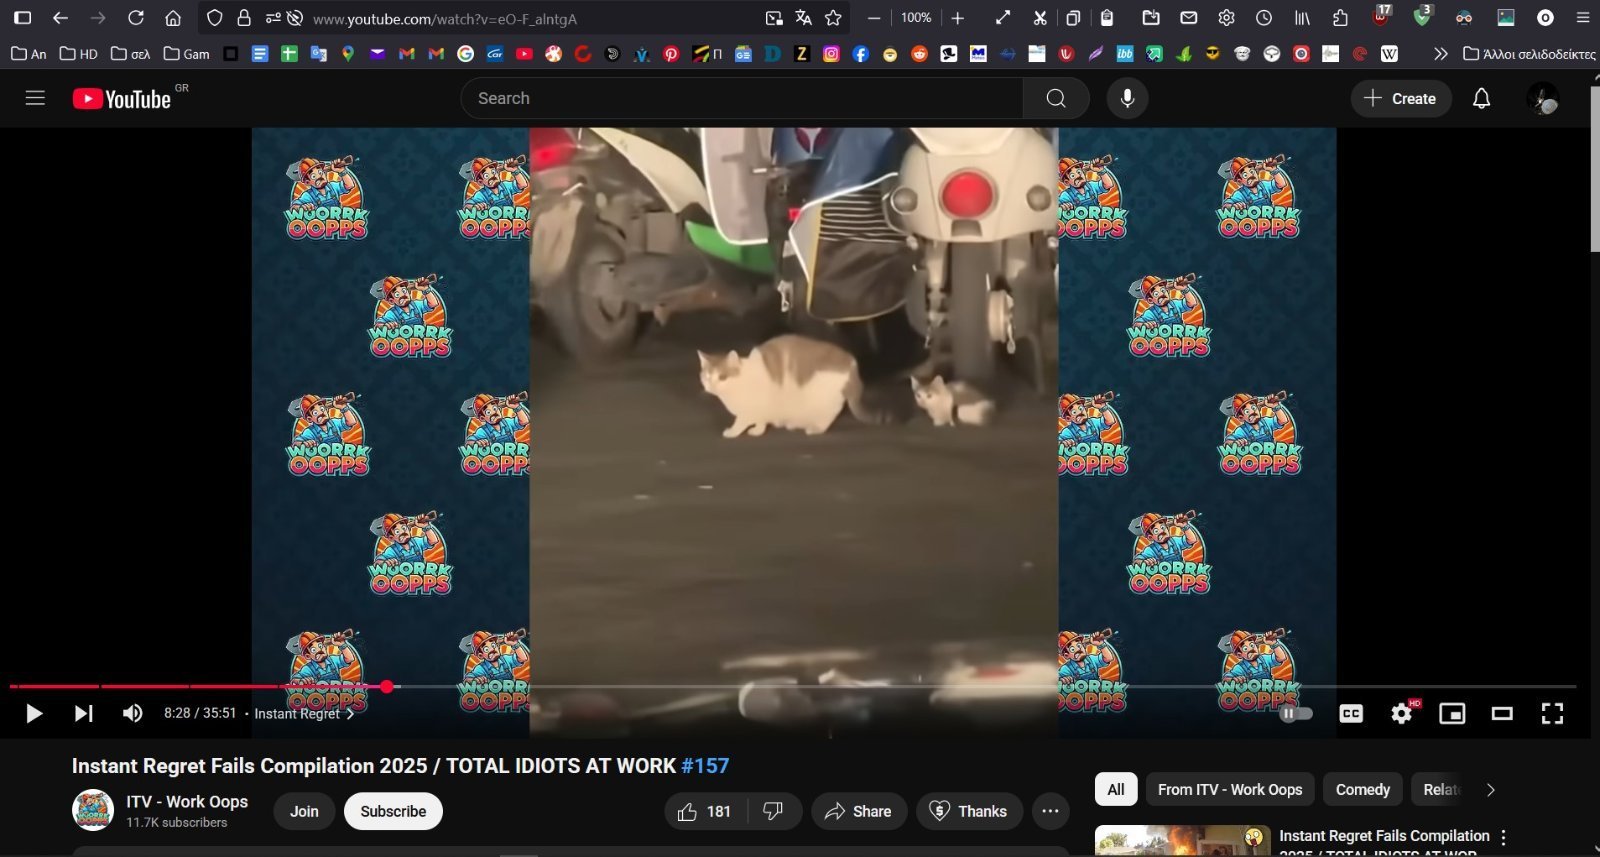Mute the video volume
The width and height of the screenshot is (1600, 857).
click(132, 713)
